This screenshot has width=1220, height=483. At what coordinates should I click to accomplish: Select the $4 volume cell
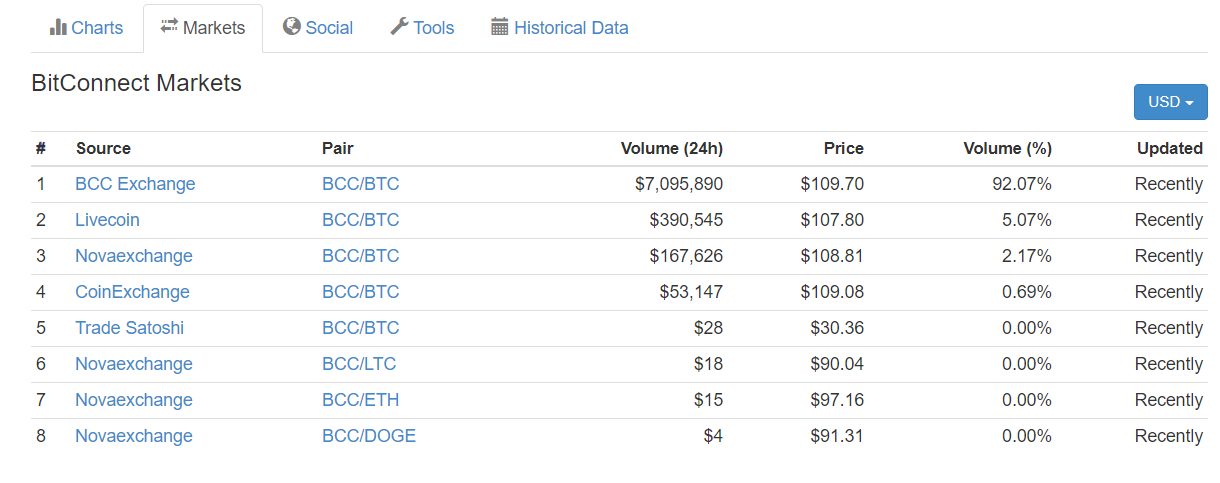(713, 436)
